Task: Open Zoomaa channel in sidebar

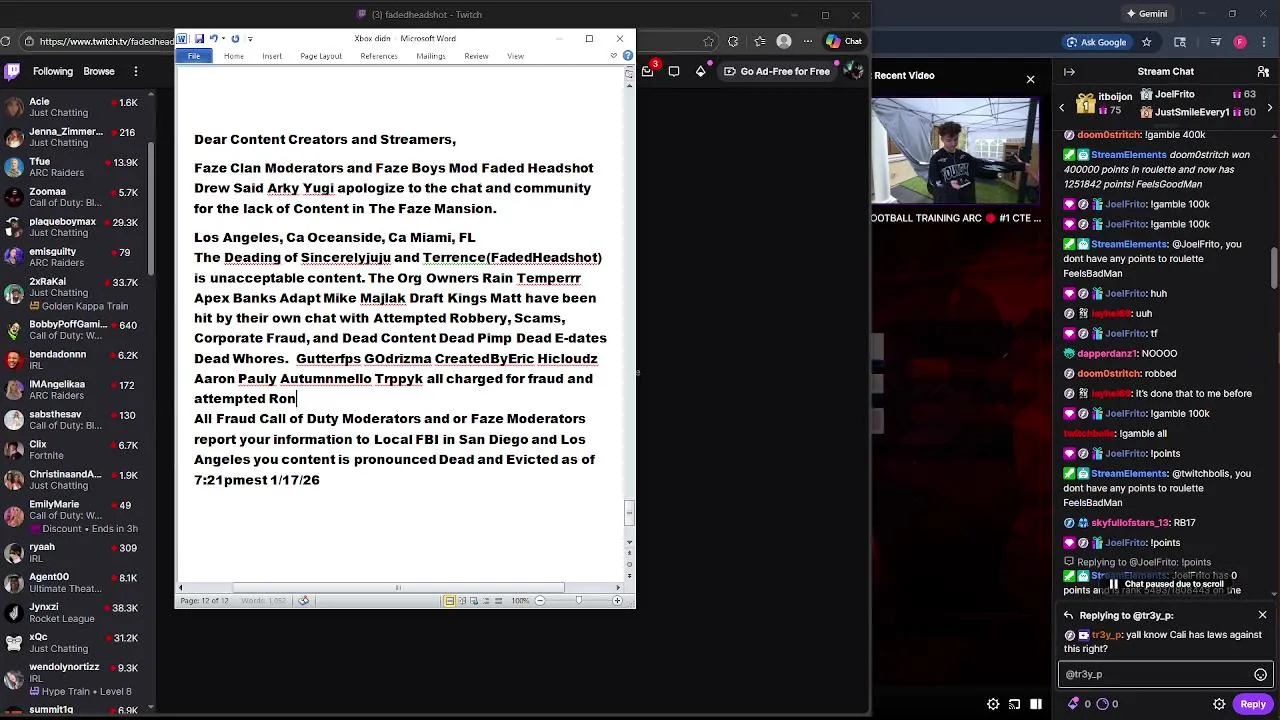Action: pos(75,197)
